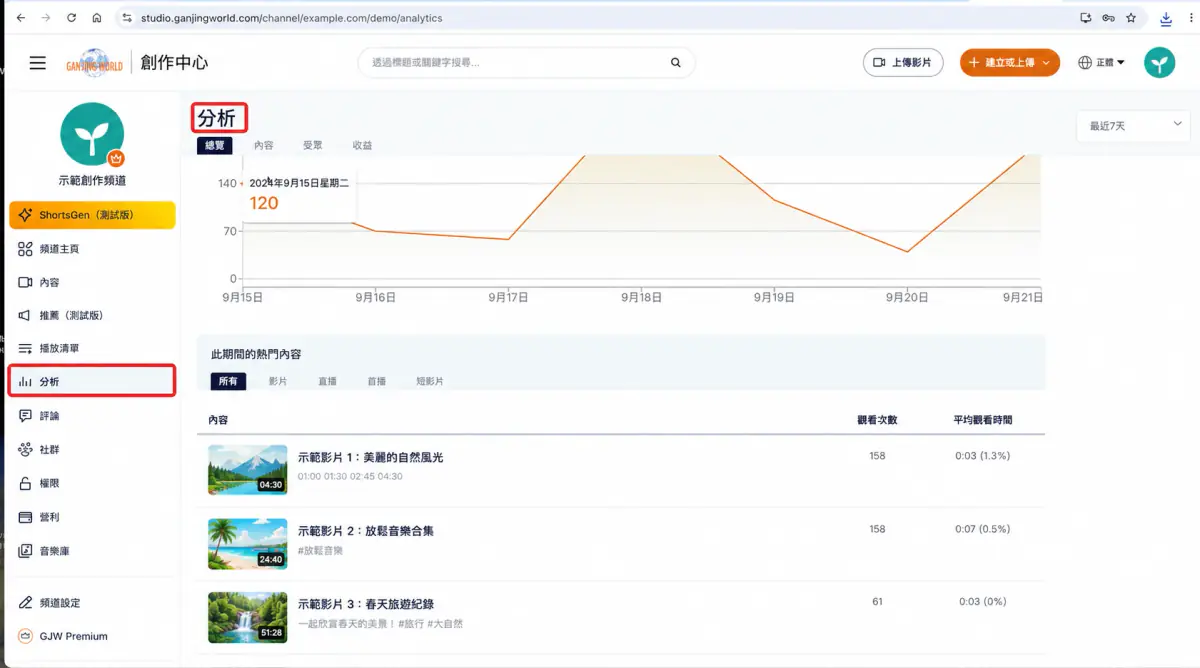Open video 示範影片 2：放鬆音樂合集

tap(366, 531)
